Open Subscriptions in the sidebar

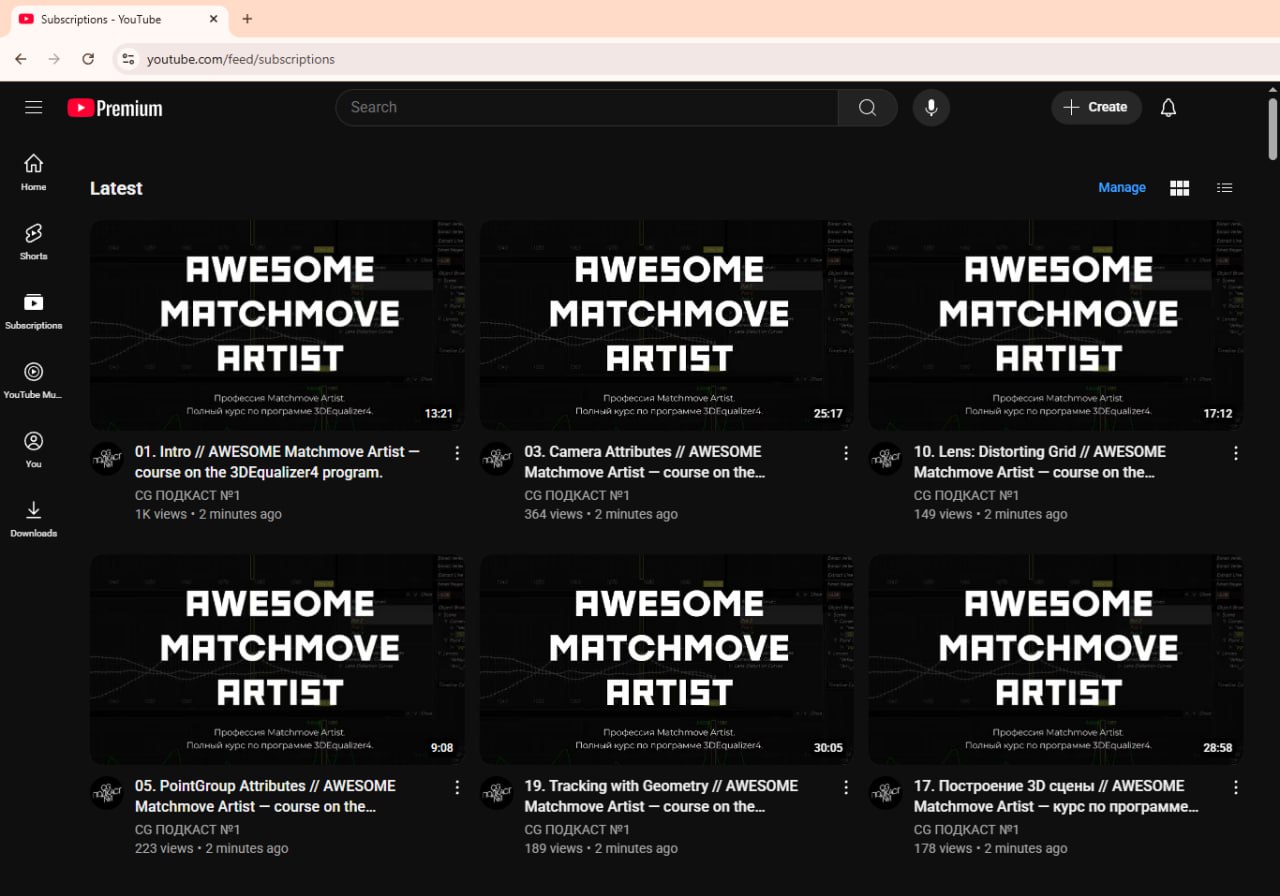33,311
